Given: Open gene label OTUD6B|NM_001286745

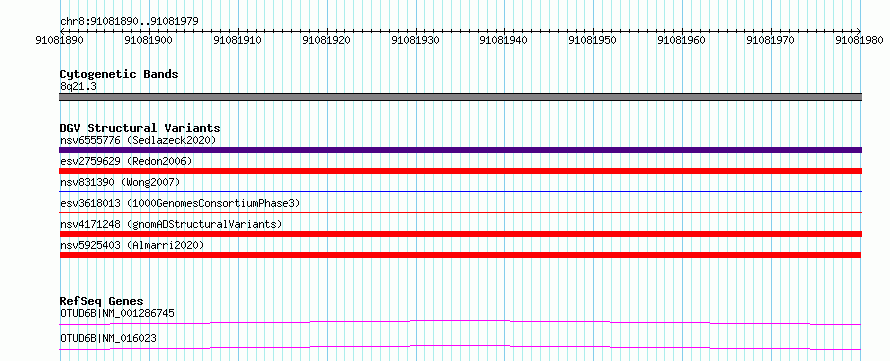Looking at the screenshot, I should [117, 313].
